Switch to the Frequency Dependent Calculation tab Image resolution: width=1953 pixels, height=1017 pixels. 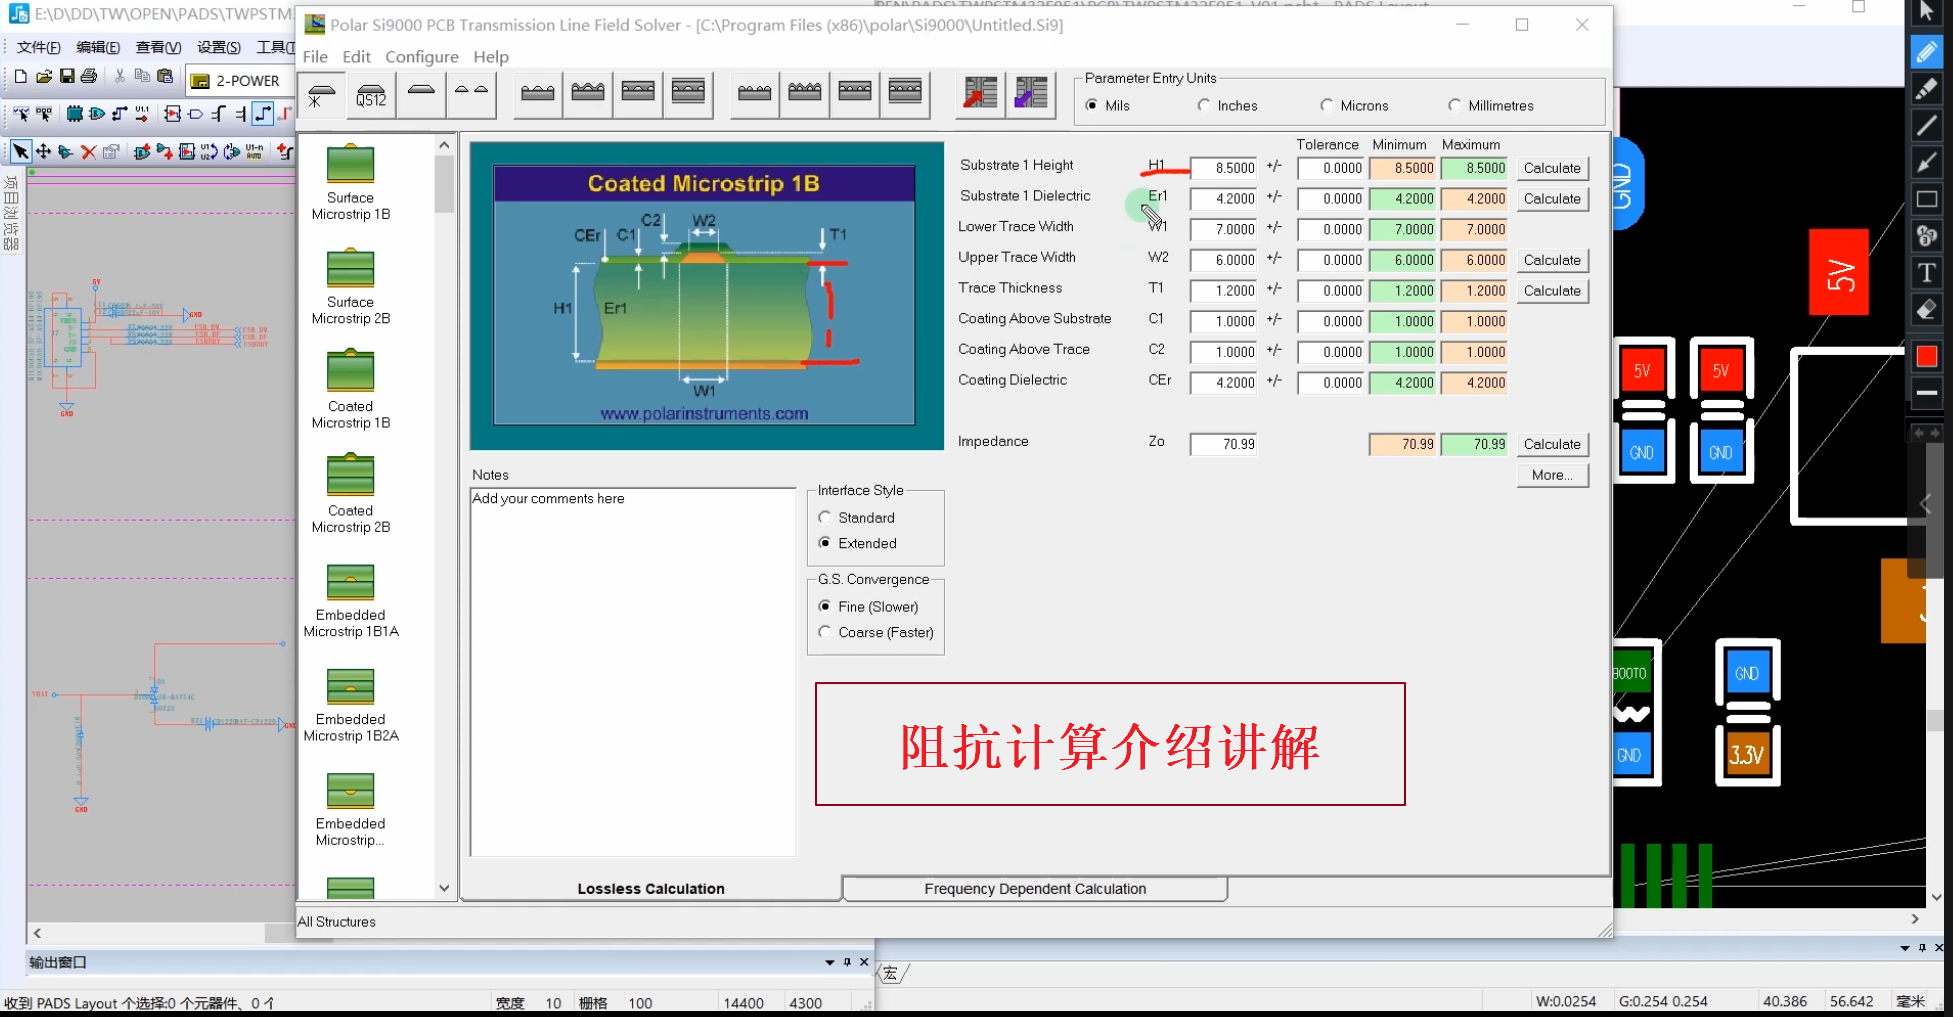(1035, 889)
